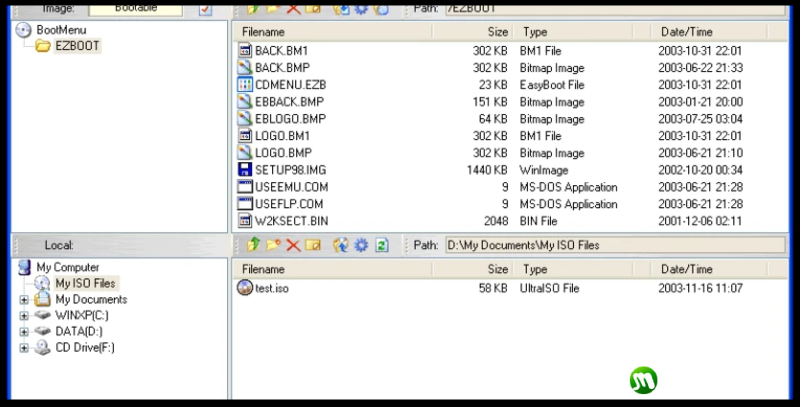Sort image files by Filename column header
Screen dimensions: 800x407
(x=333, y=32)
